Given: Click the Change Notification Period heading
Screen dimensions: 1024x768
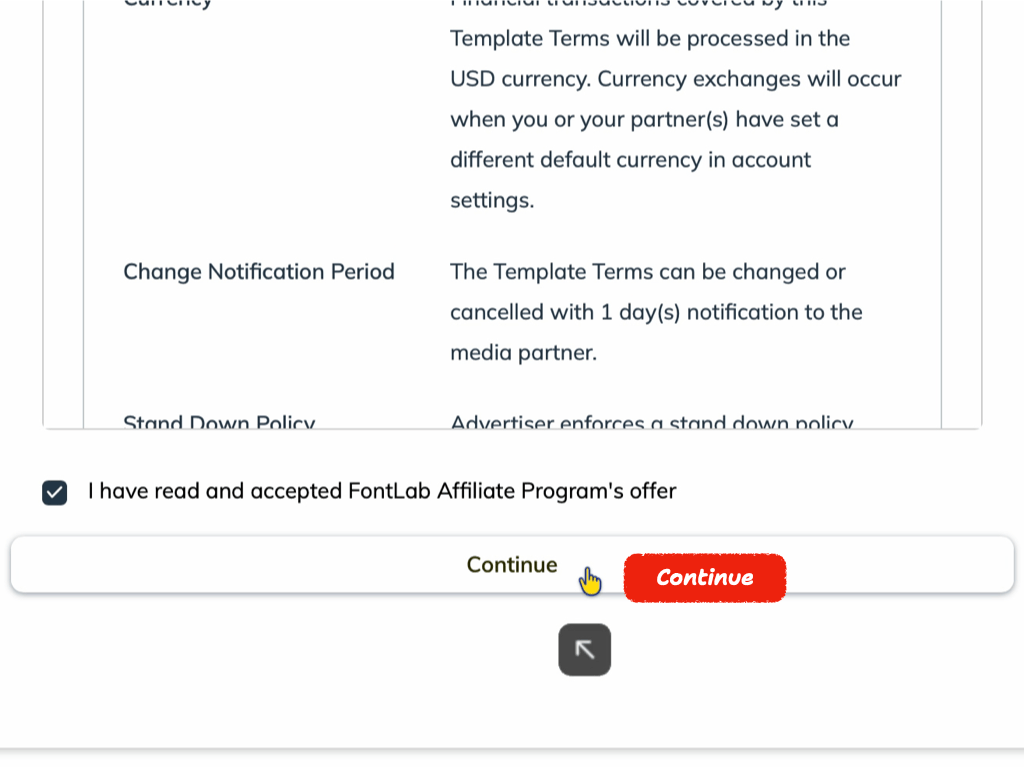Looking at the screenshot, I should [x=259, y=271].
